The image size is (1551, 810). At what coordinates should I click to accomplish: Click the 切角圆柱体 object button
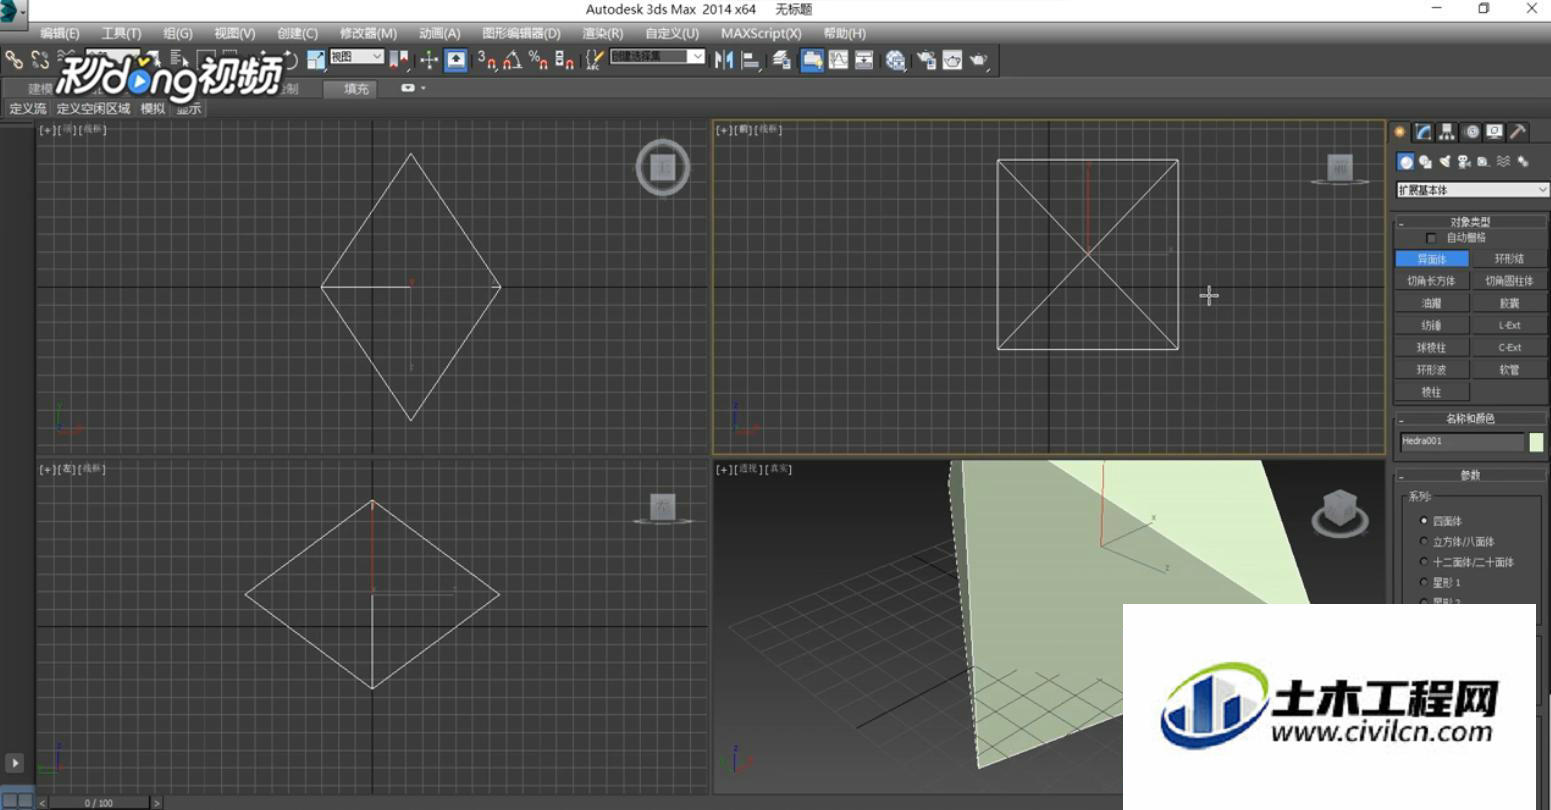[1509, 281]
